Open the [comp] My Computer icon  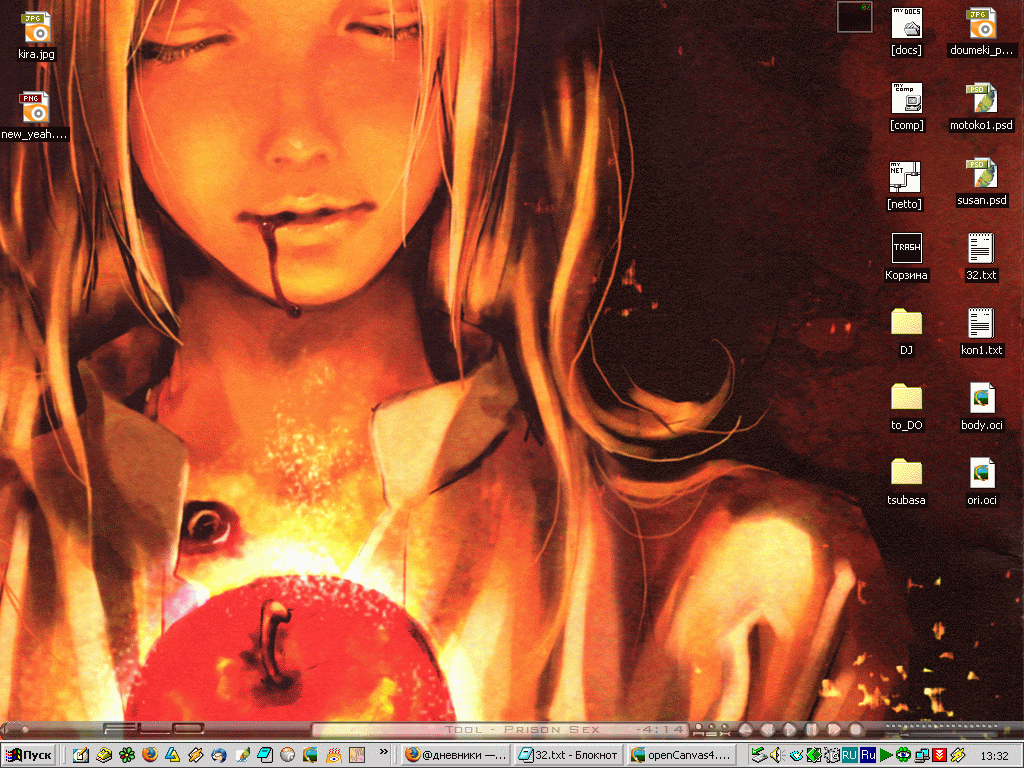(906, 107)
